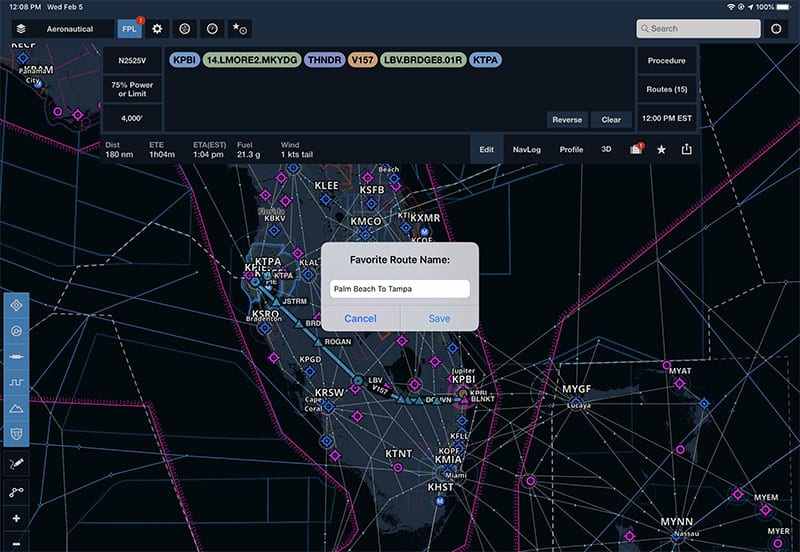Viewport: 800px width, 552px height.
Task: Switch to the NavLog tab
Action: click(x=527, y=149)
